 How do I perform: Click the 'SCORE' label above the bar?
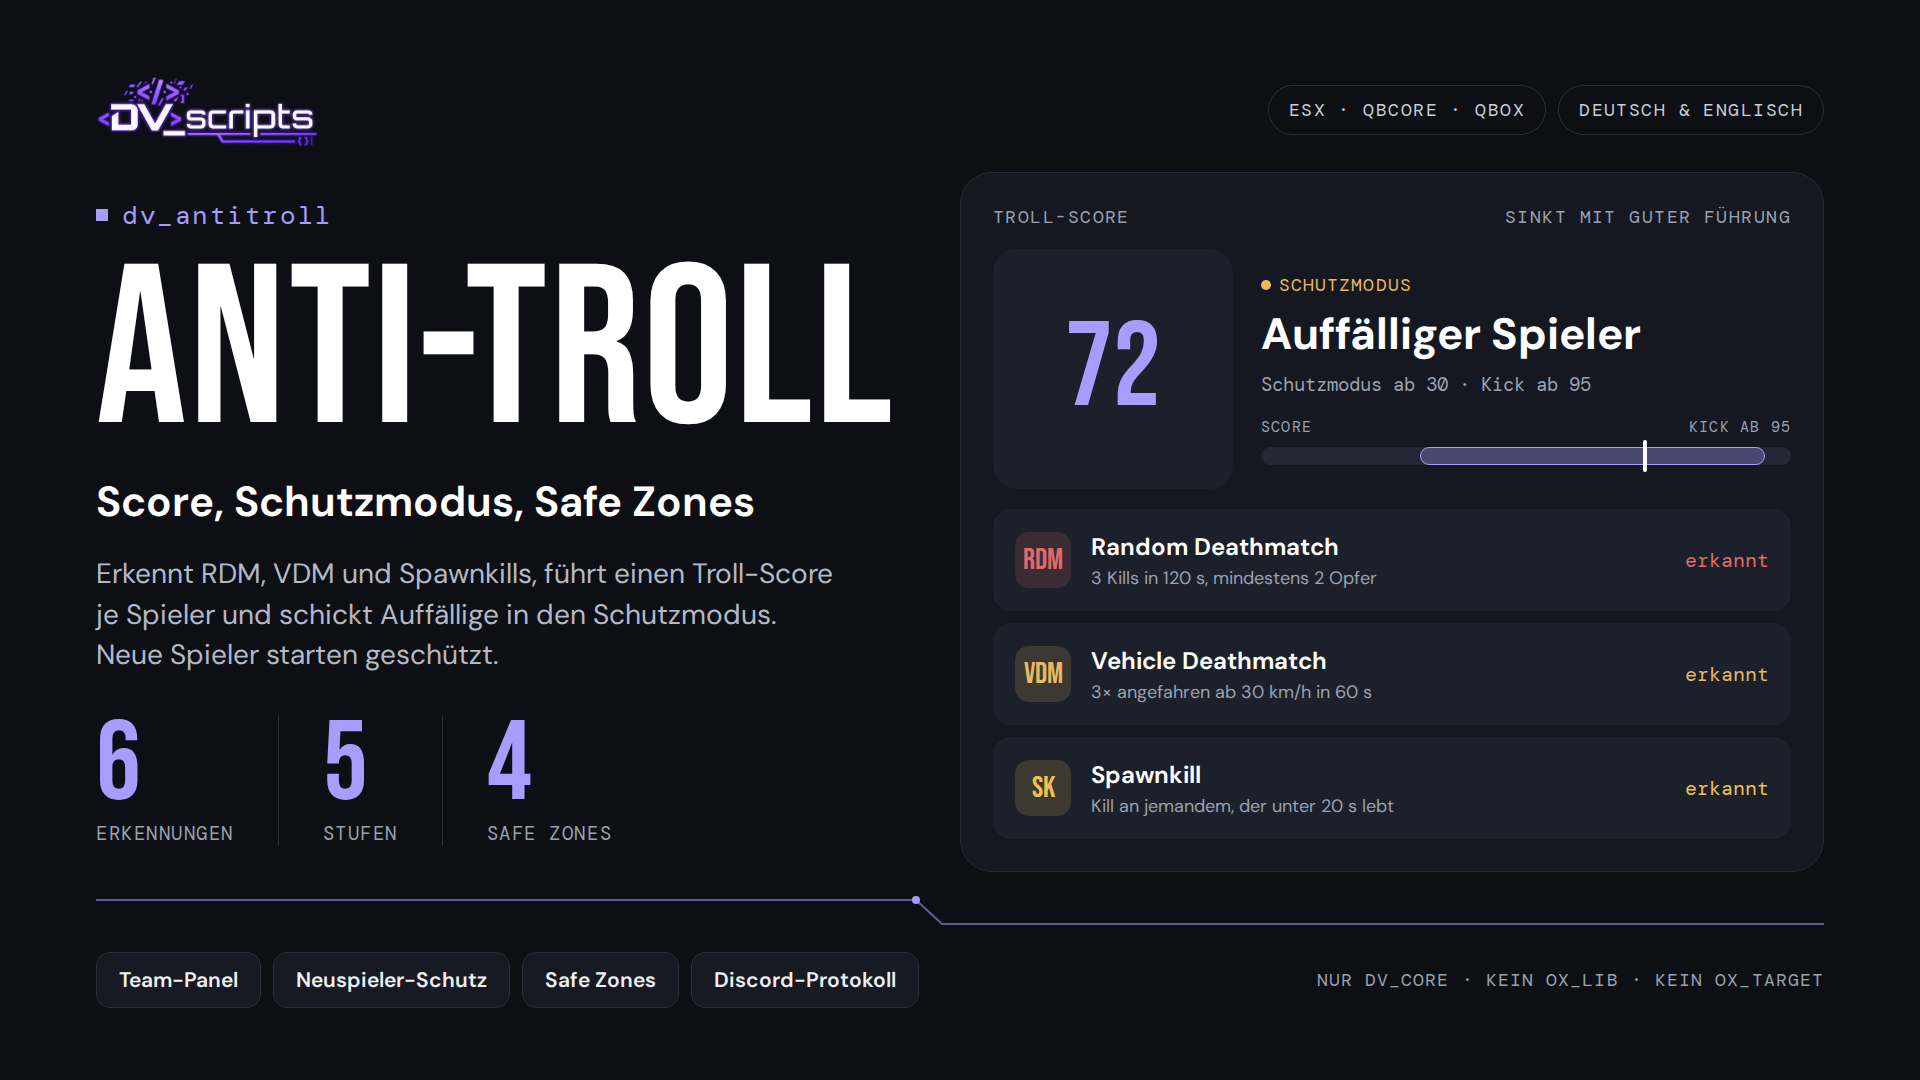1286,427
